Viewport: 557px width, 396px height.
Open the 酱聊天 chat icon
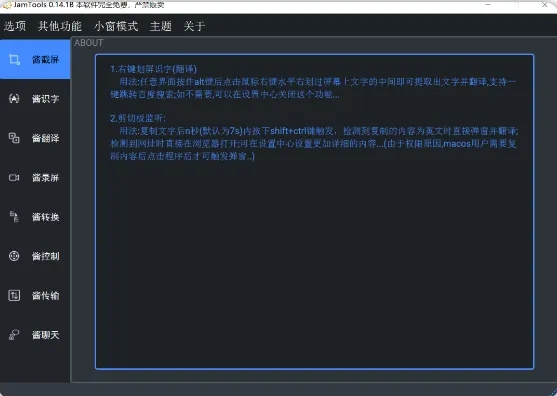tap(14, 335)
